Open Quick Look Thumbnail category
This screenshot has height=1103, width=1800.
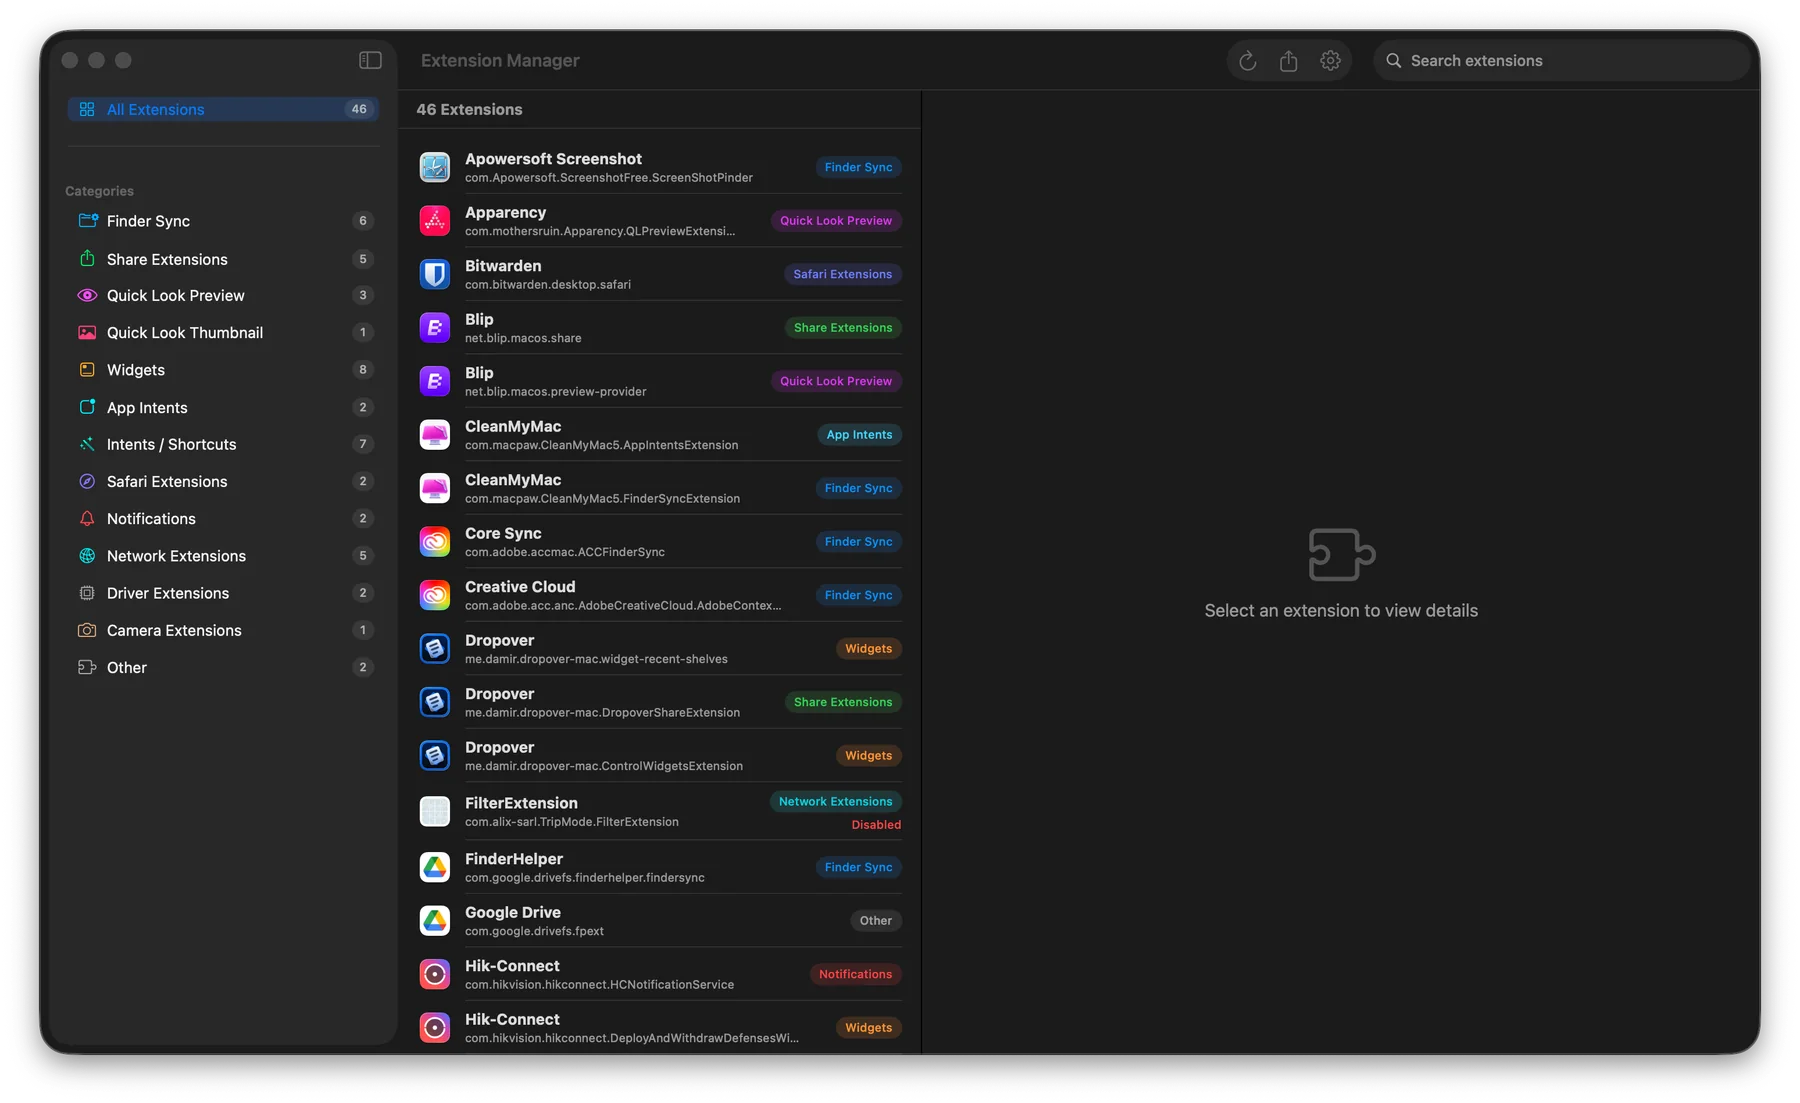click(x=223, y=332)
